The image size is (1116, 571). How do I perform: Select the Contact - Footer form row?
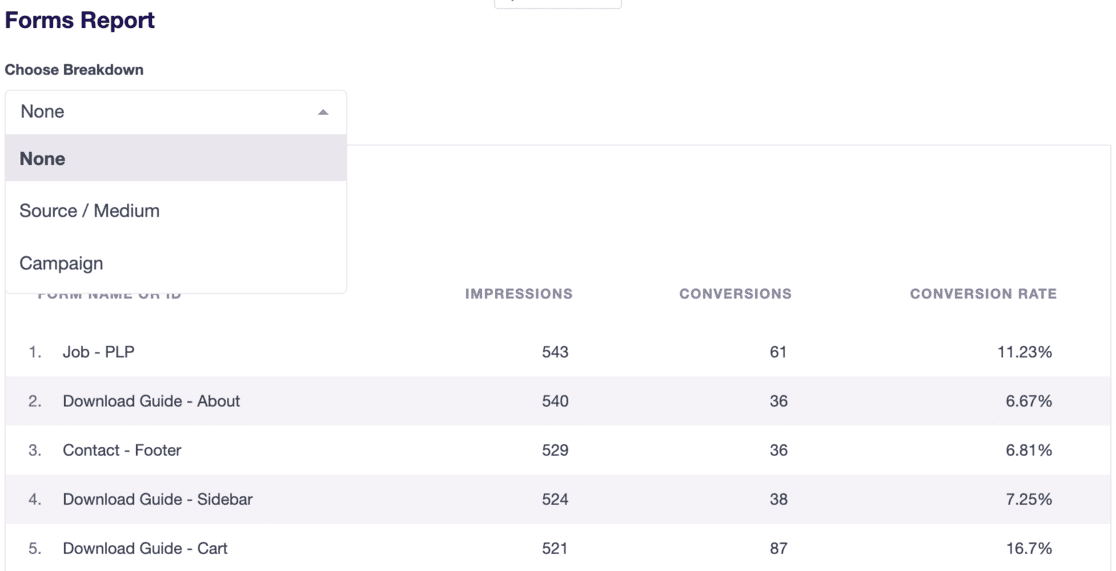click(x=558, y=450)
